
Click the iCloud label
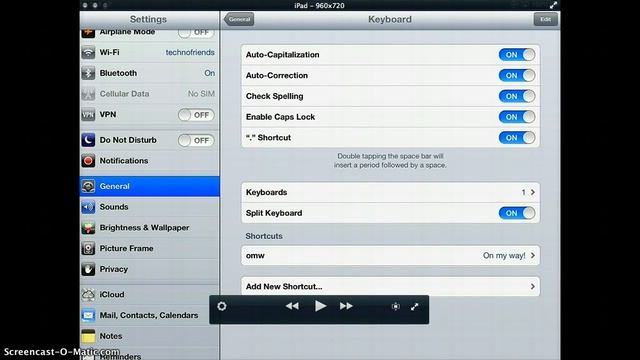112,294
